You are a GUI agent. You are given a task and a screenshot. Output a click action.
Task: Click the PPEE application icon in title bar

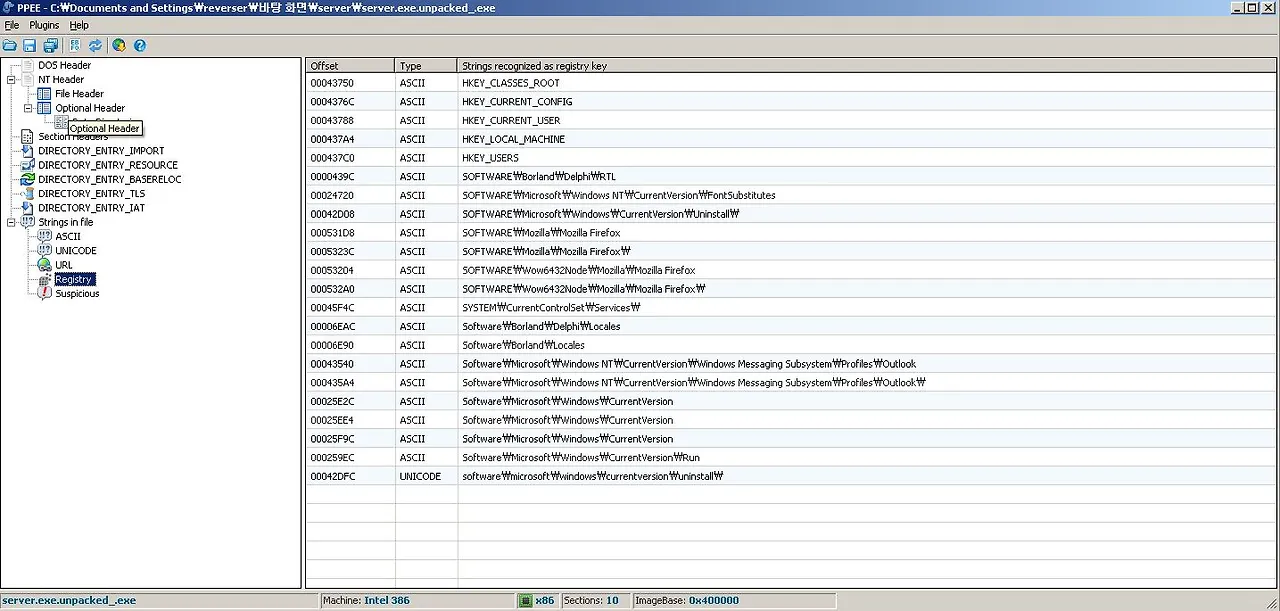pos(8,8)
